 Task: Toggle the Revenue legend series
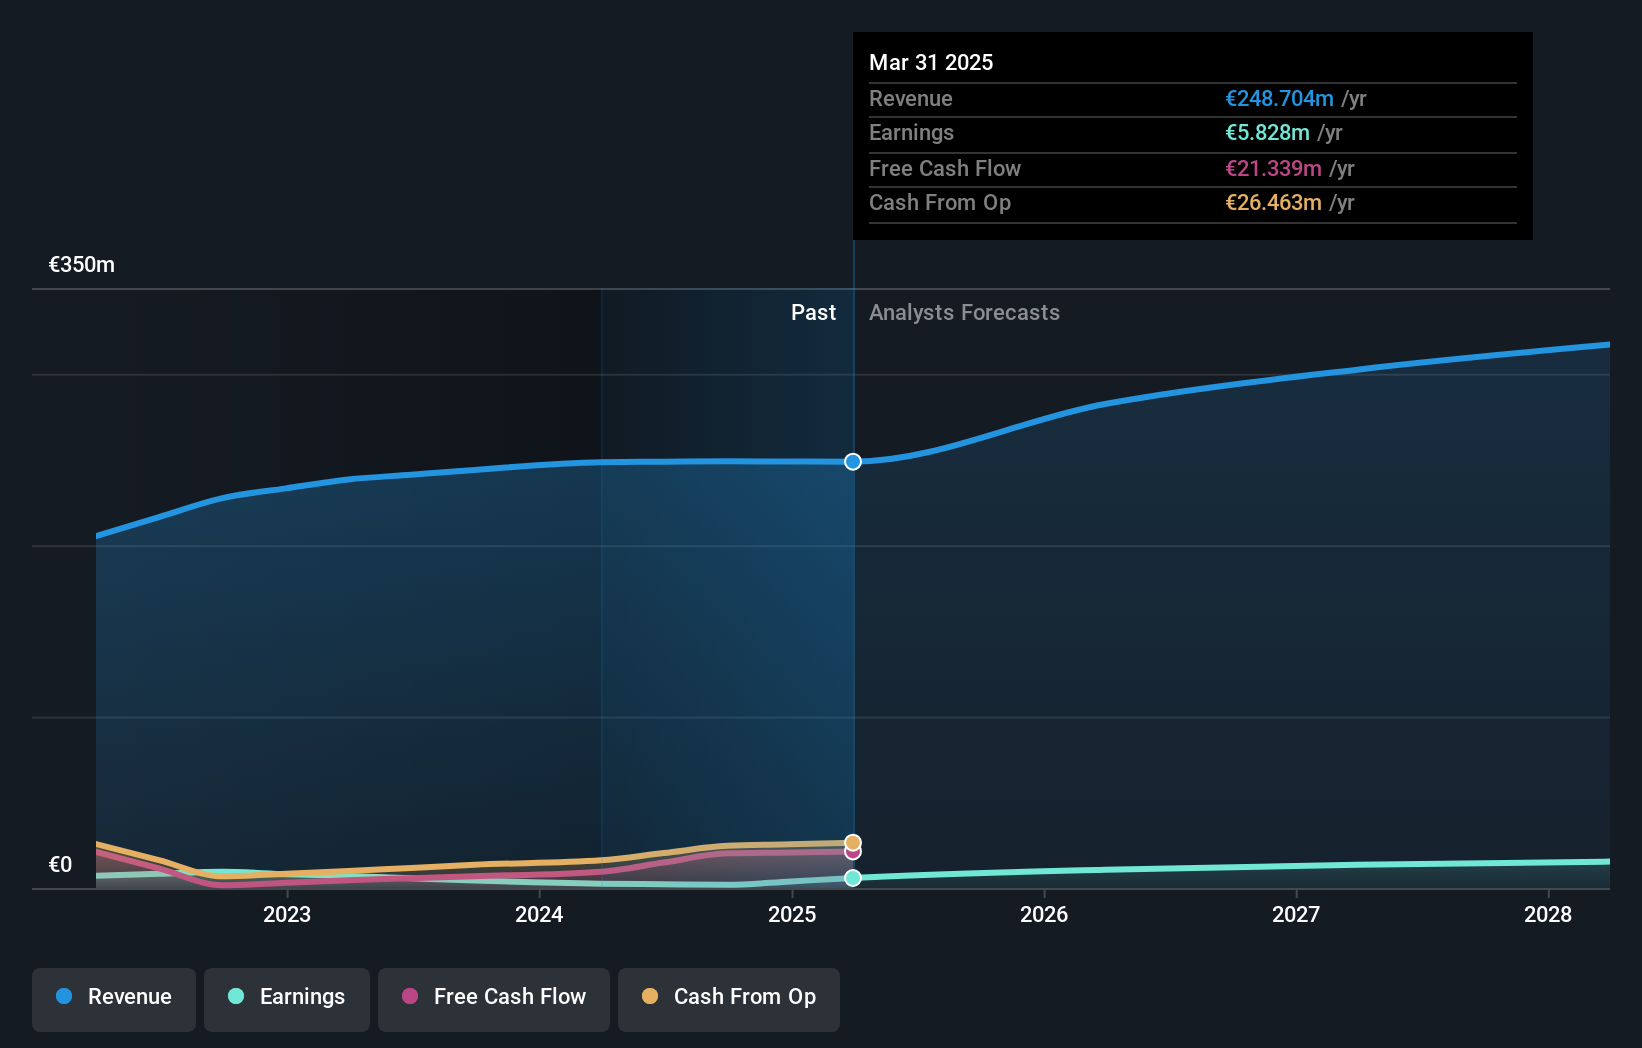click(x=114, y=999)
